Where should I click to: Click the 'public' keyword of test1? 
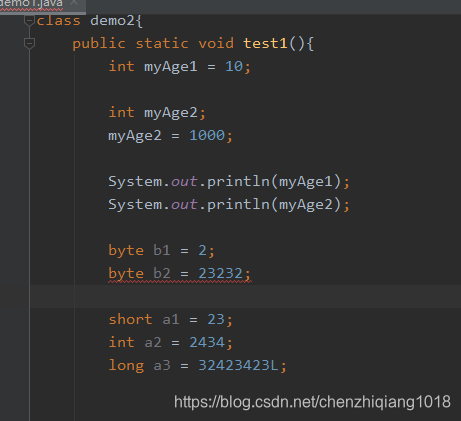click(x=99, y=44)
